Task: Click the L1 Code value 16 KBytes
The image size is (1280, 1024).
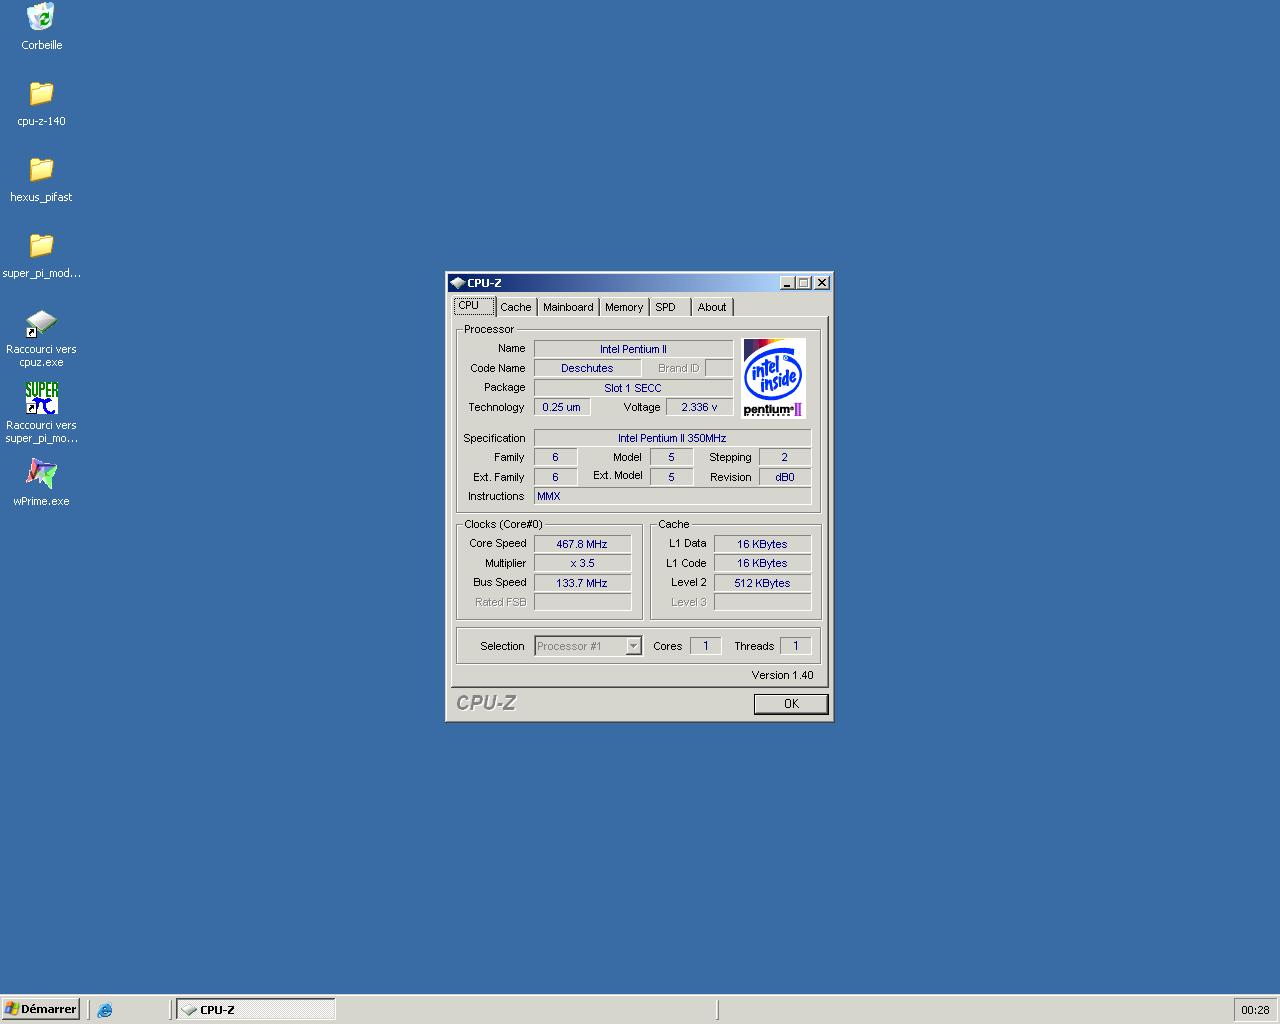Action: pyautogui.click(x=762, y=563)
